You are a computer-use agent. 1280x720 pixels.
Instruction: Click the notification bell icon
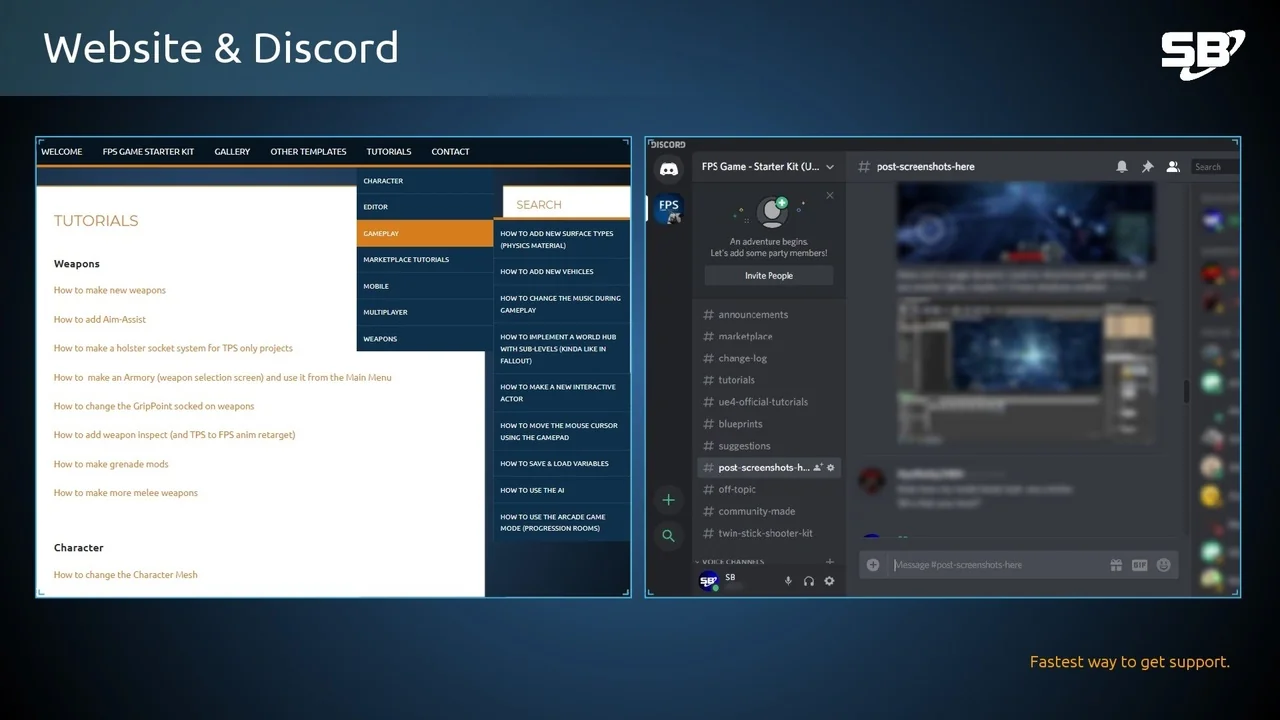click(x=1121, y=167)
